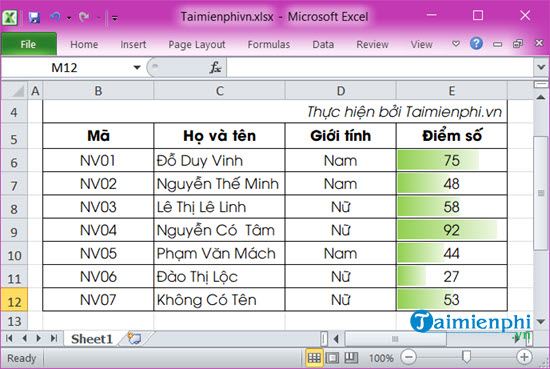The image size is (550, 369).
Task: Insert a new worksheet with the tab icon
Action: click(134, 338)
